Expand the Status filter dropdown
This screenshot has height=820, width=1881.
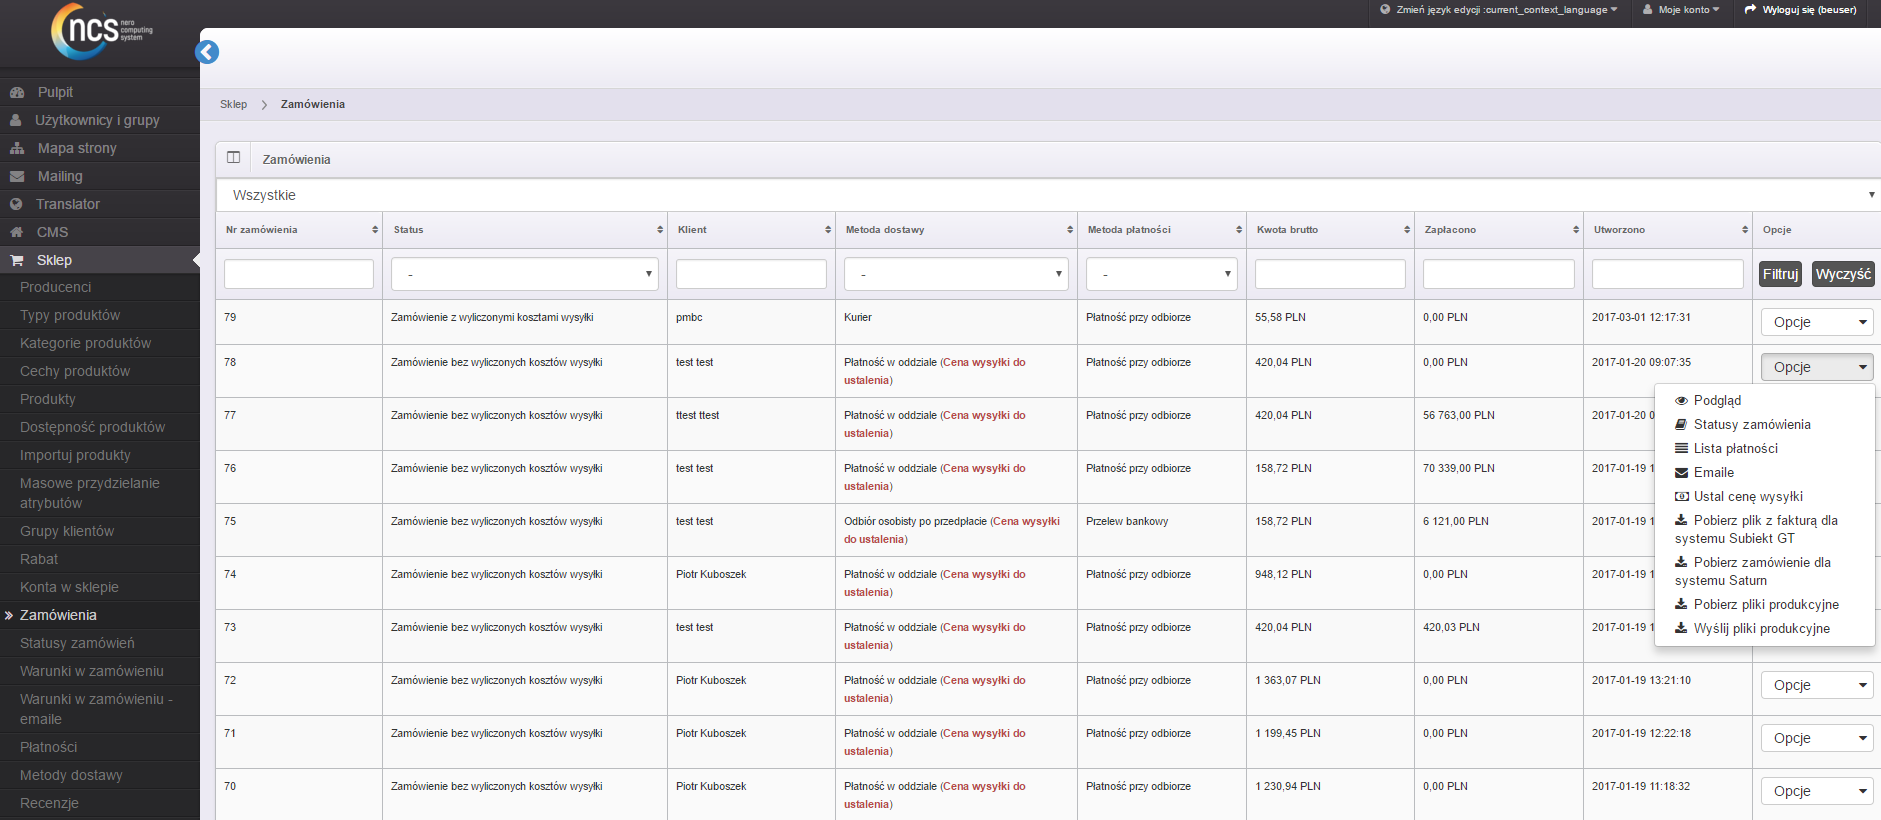(524, 274)
